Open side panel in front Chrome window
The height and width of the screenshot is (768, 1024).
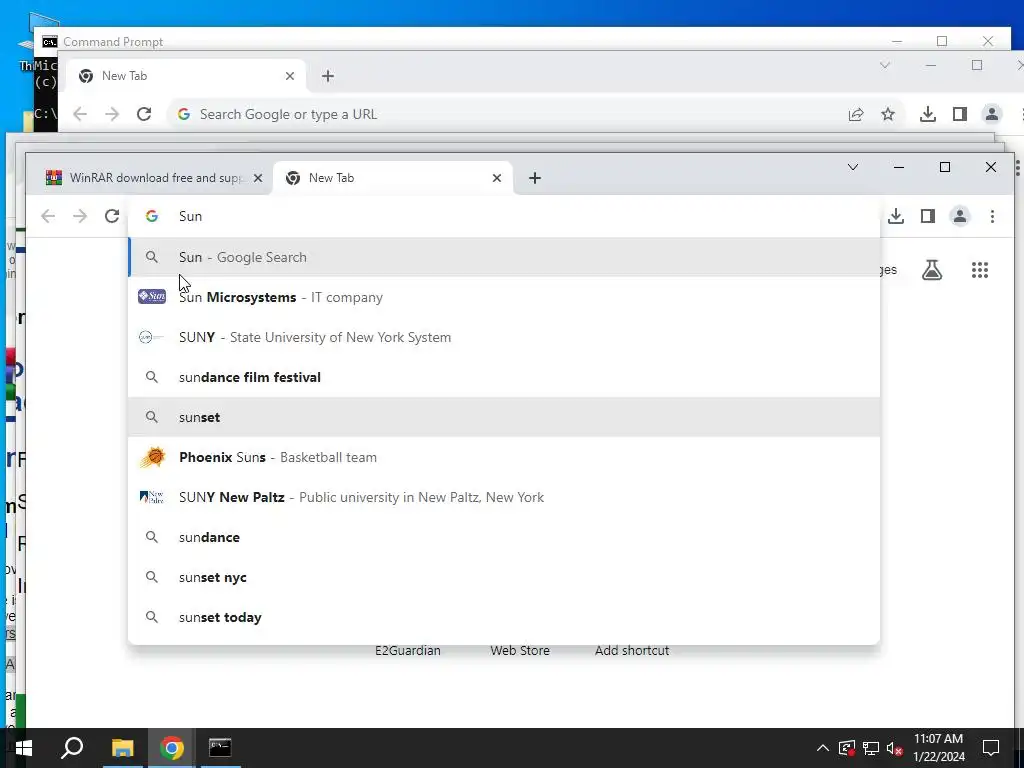tap(927, 216)
